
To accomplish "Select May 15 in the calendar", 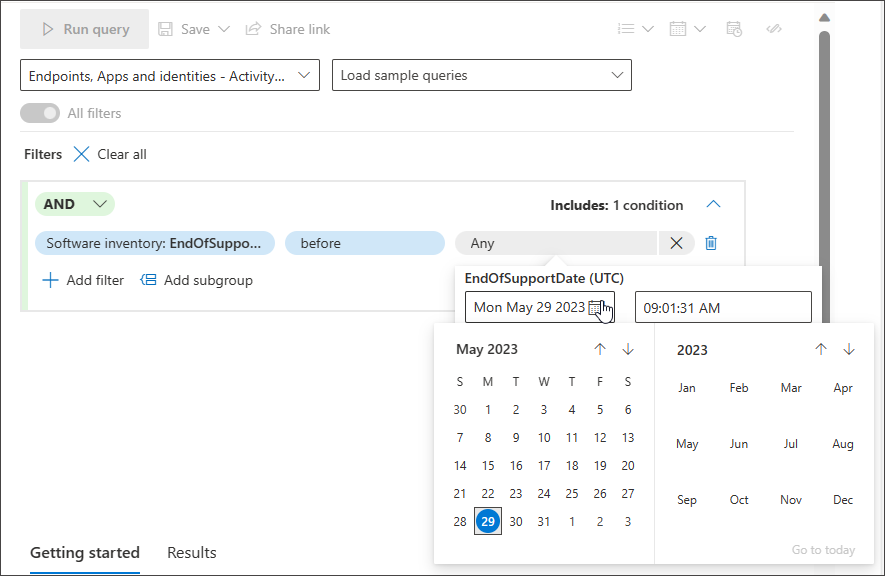I will coord(488,465).
